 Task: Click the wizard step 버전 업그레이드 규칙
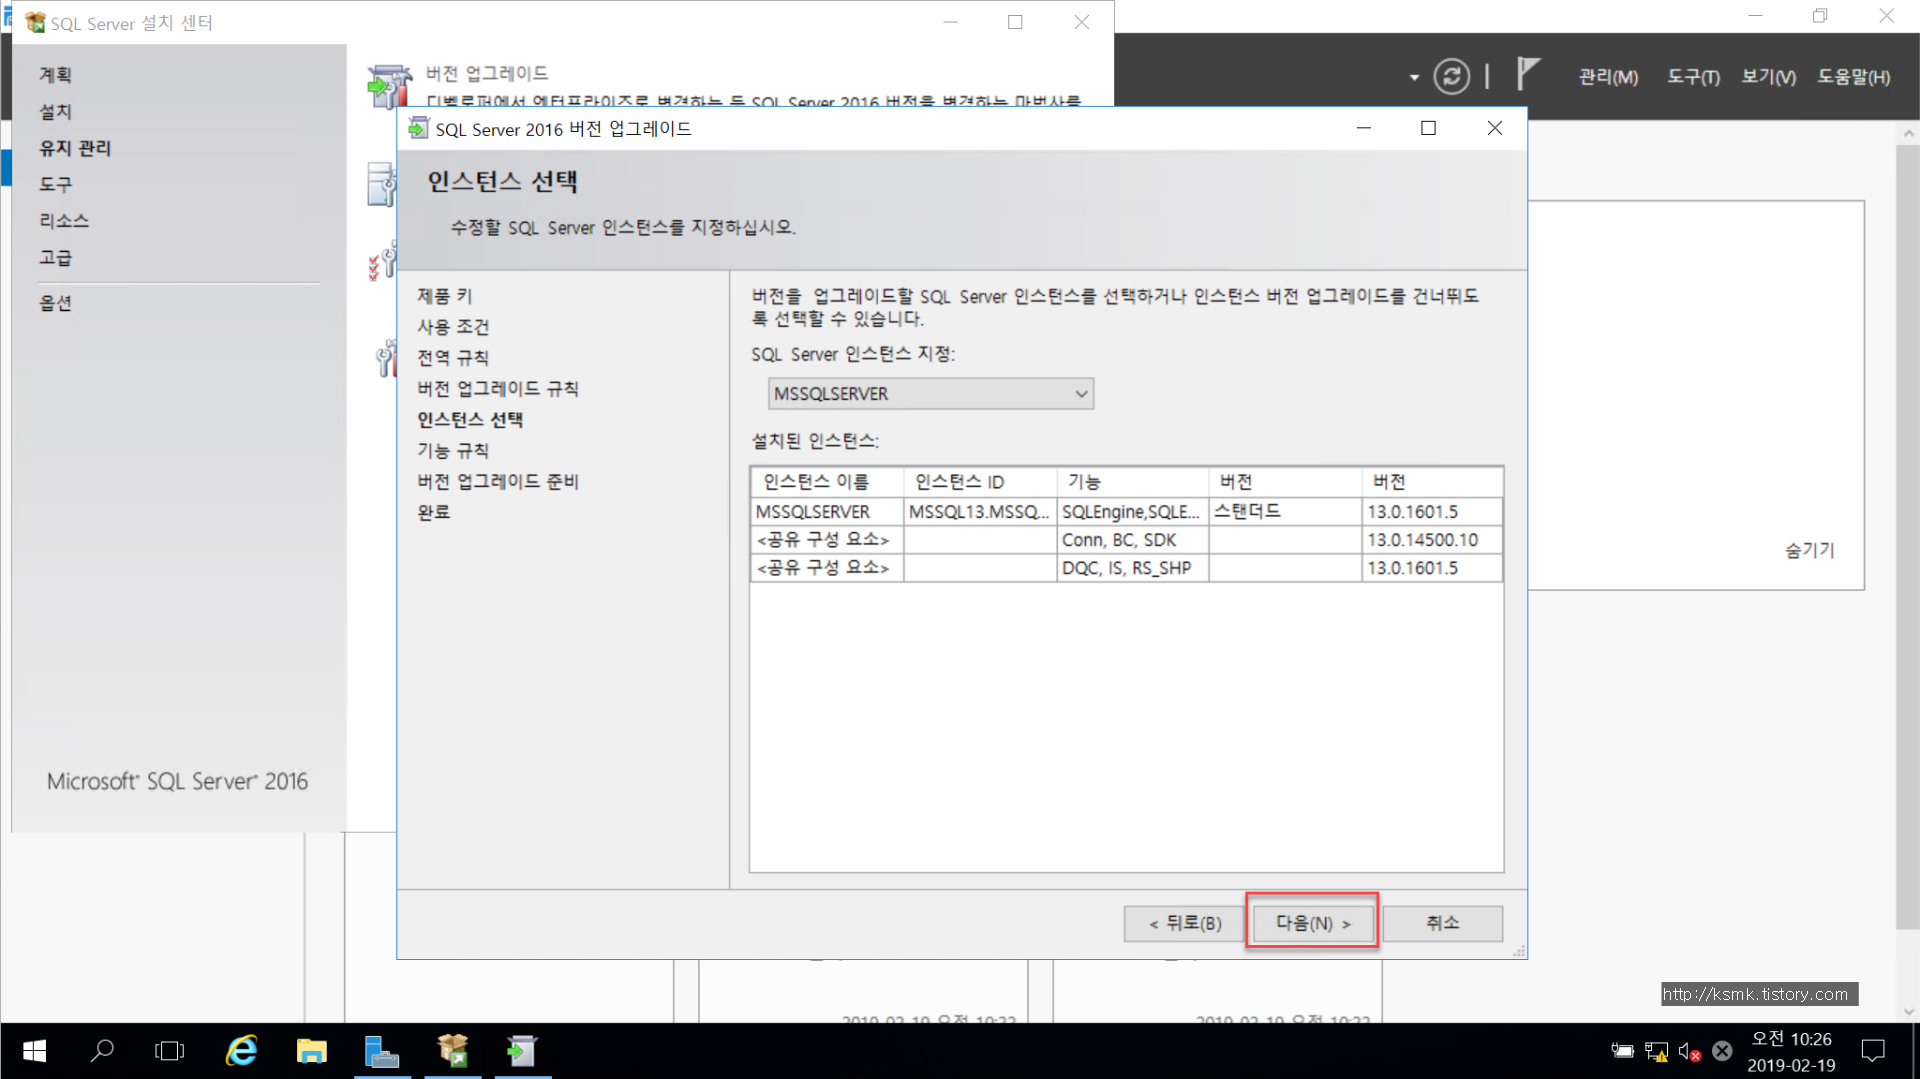pyautogui.click(x=498, y=389)
